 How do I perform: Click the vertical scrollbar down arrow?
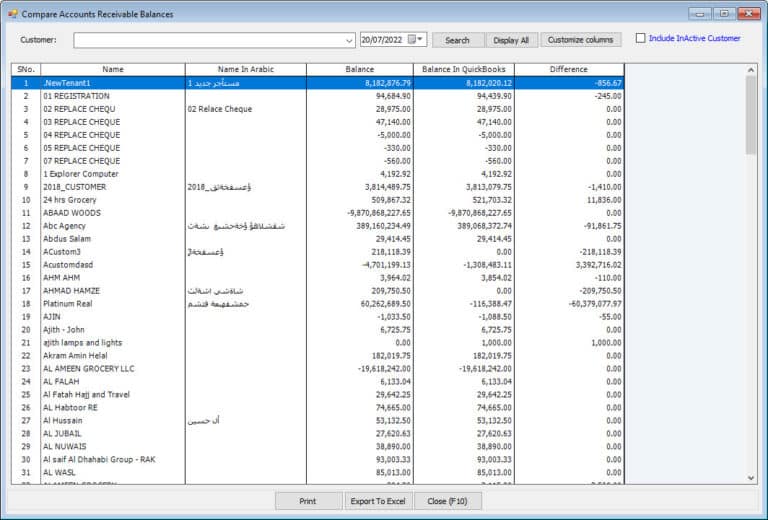pyautogui.click(x=750, y=478)
